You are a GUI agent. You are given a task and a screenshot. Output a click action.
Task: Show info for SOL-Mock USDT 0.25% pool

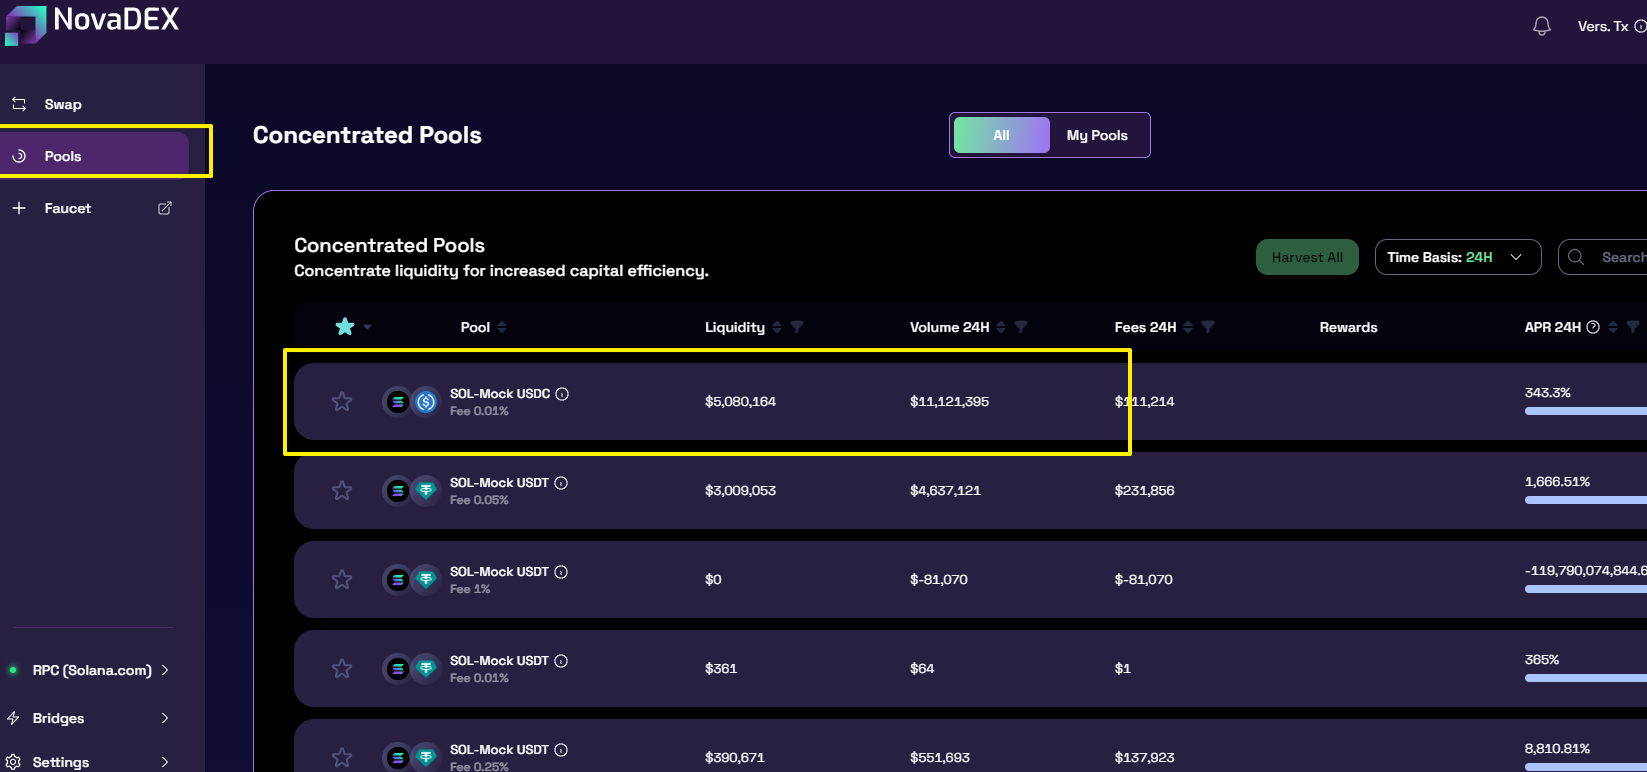click(x=561, y=750)
